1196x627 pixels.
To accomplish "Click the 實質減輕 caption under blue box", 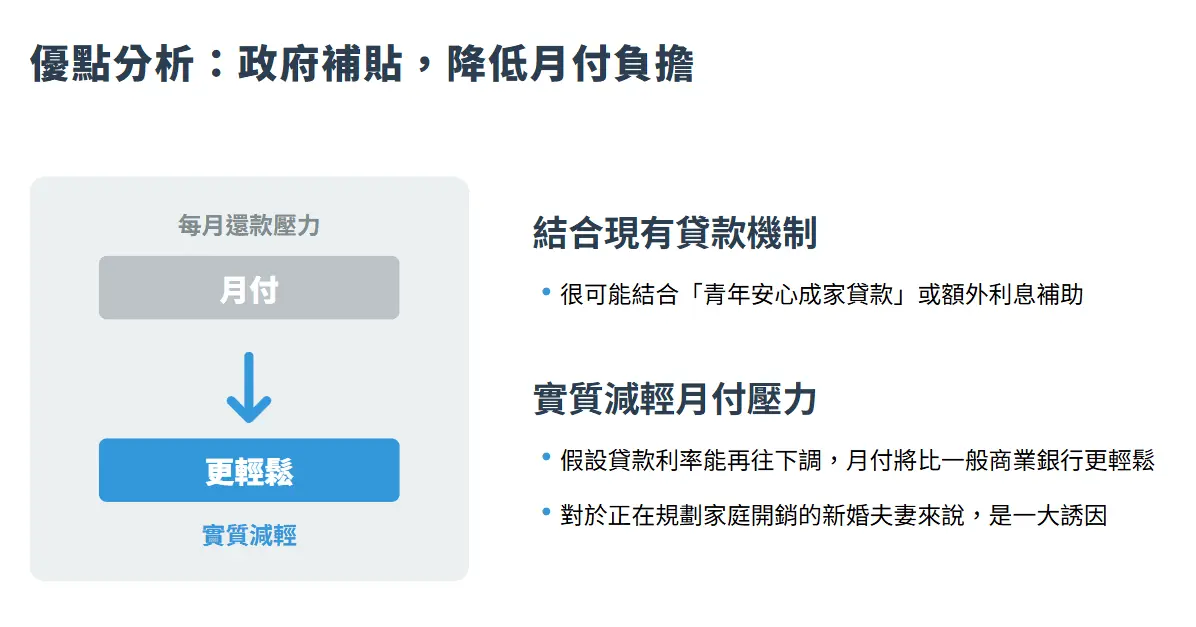I will pyautogui.click(x=249, y=535).
